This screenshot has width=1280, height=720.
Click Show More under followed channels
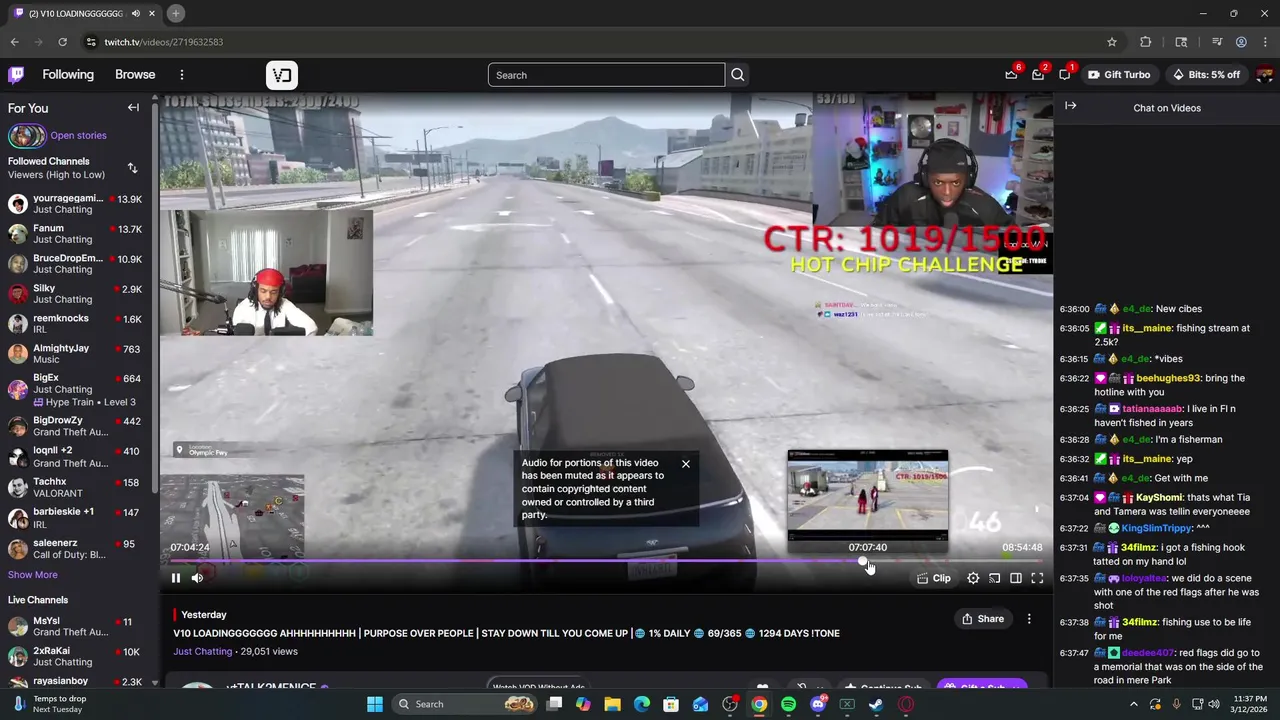33,575
